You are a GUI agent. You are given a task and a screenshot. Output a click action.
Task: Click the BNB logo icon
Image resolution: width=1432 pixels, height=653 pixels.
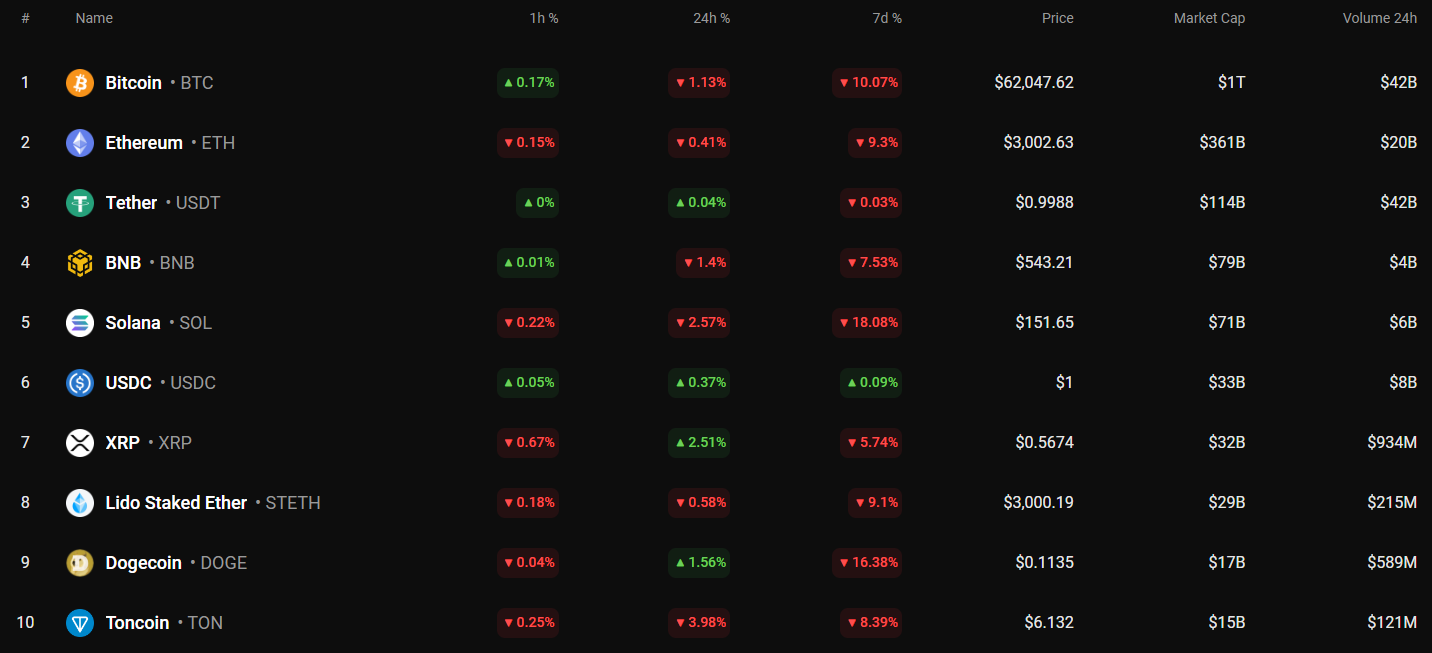(80, 263)
